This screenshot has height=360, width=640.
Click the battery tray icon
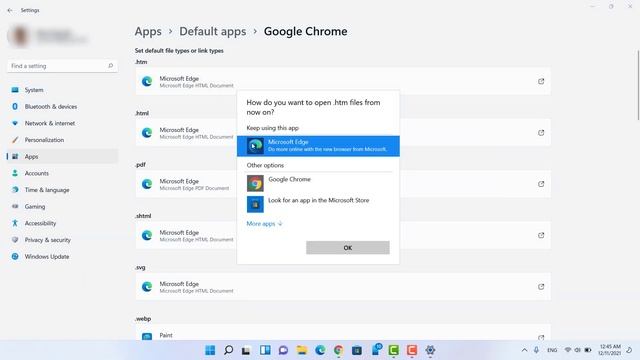(x=588, y=350)
